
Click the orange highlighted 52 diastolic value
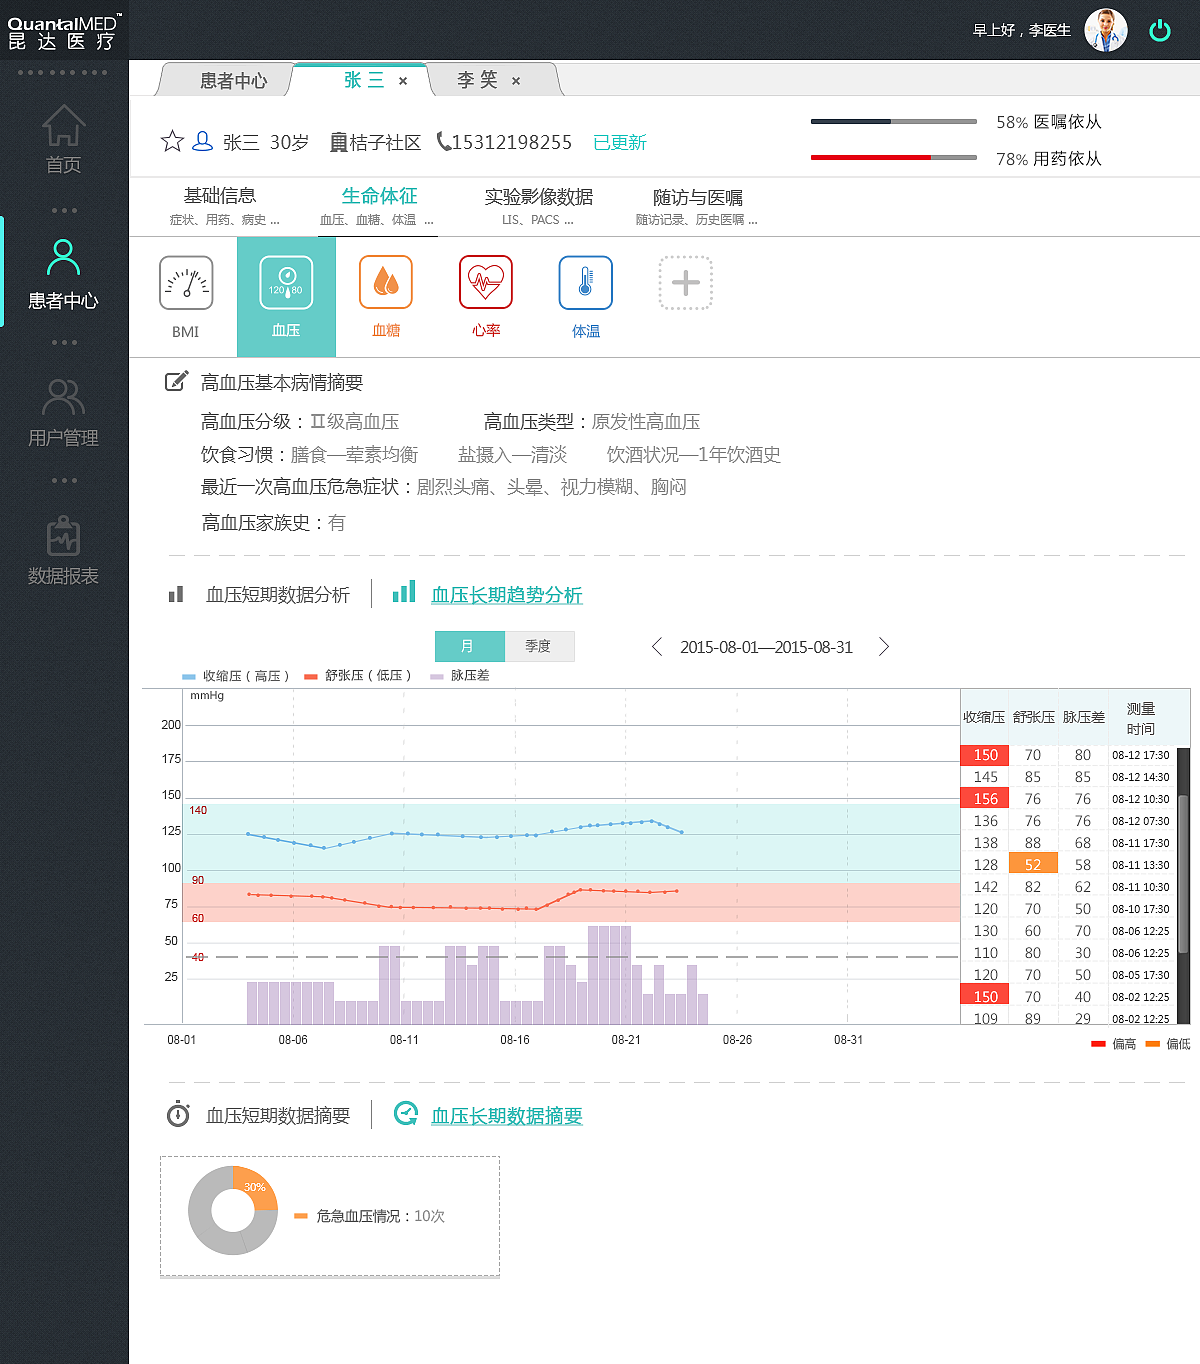click(1033, 864)
